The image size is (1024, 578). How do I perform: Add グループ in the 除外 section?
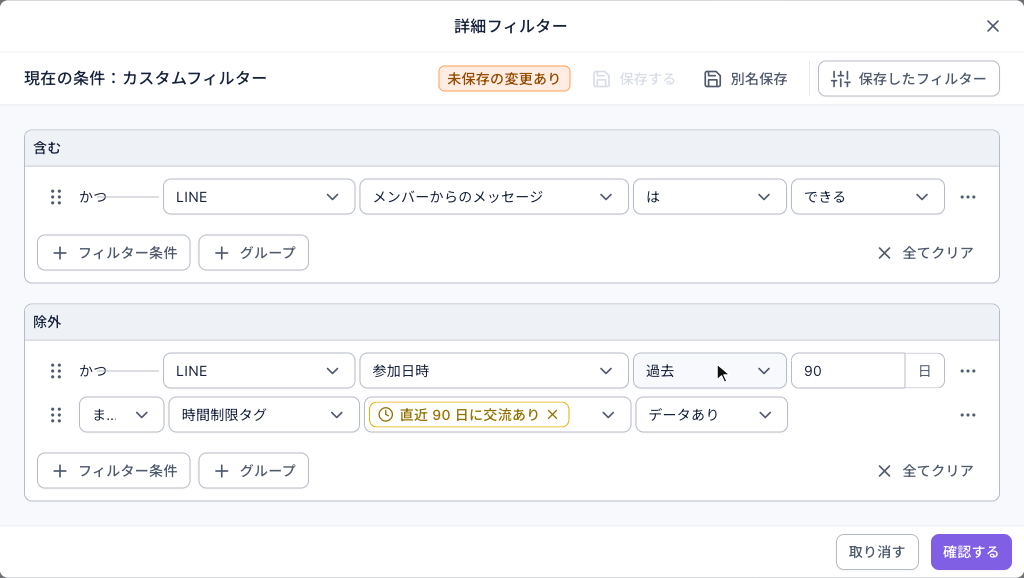tap(253, 471)
